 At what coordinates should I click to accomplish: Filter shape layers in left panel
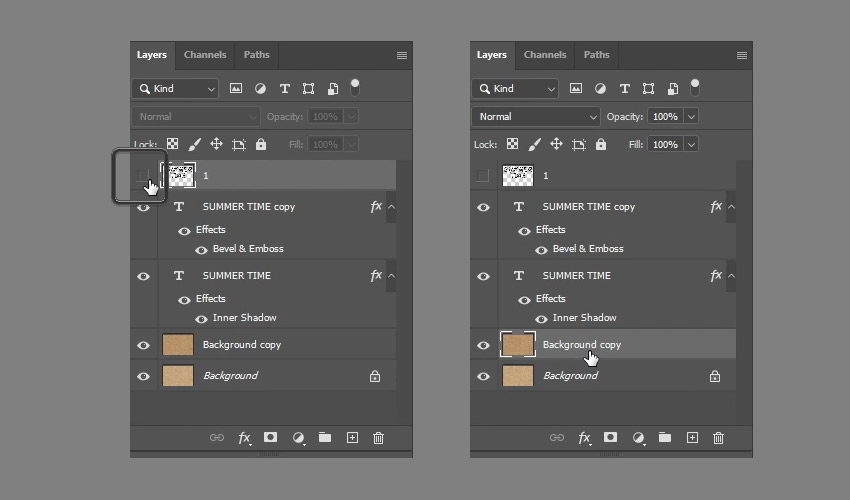(x=308, y=88)
